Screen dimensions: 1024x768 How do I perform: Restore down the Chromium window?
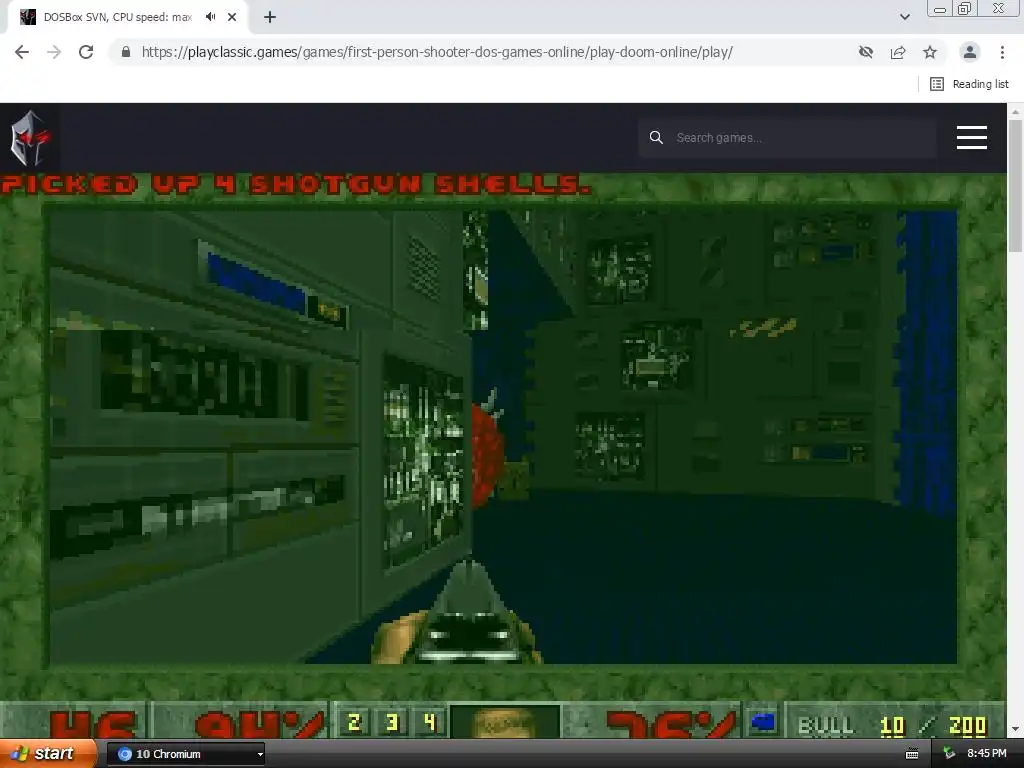tap(965, 8)
